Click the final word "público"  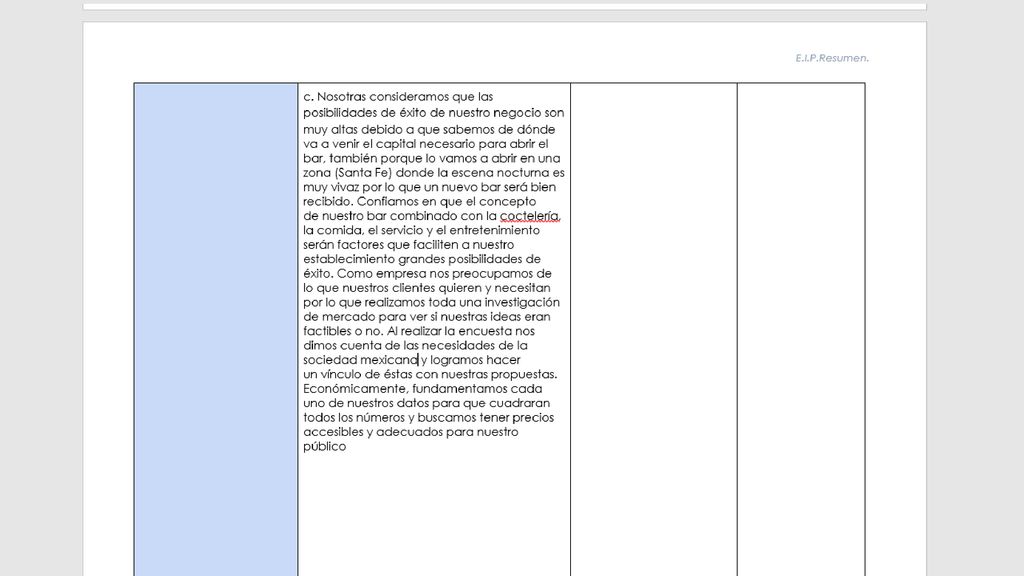(325, 447)
